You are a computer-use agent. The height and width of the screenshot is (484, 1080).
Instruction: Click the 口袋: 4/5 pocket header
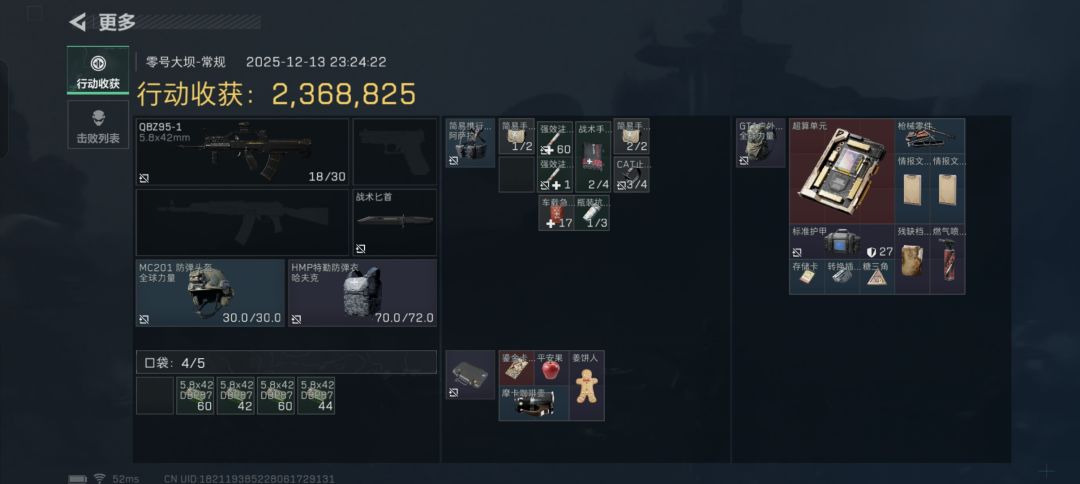(286, 362)
